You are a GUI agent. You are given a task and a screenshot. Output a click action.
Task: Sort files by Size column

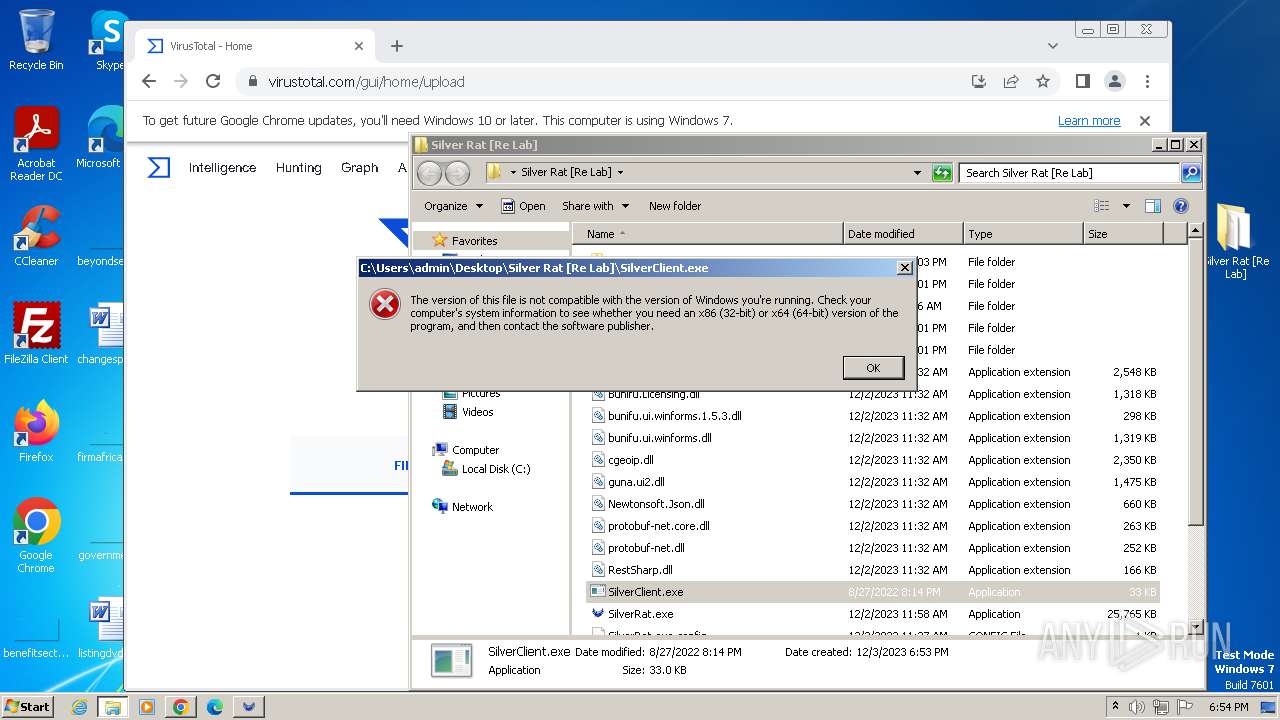pyautogui.click(x=1123, y=234)
